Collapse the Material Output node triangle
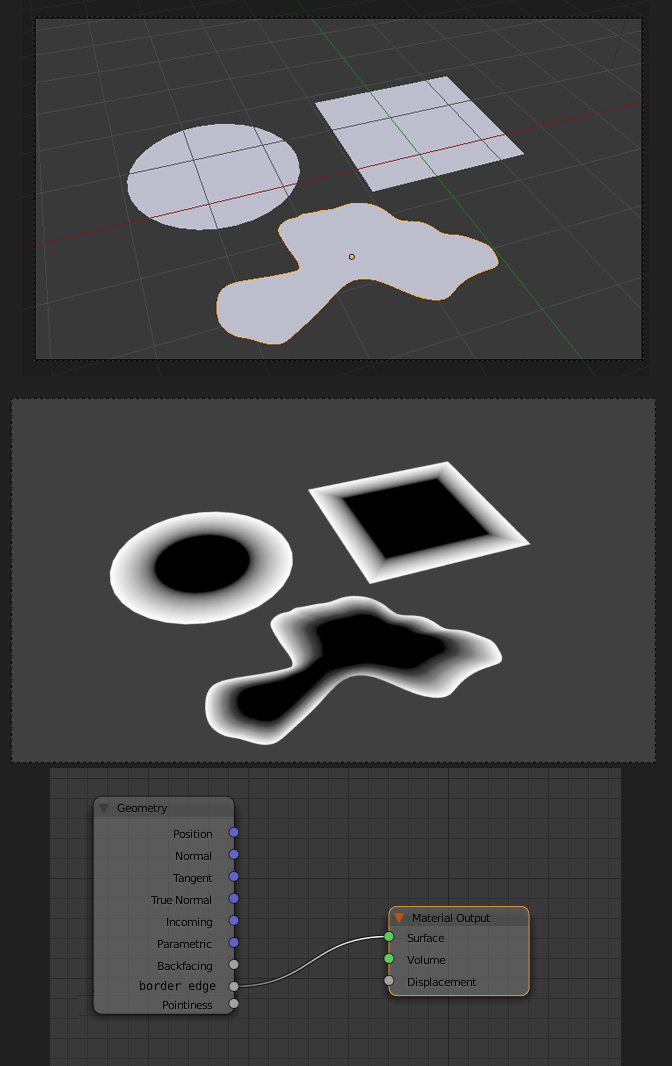672x1066 pixels. tap(399, 918)
